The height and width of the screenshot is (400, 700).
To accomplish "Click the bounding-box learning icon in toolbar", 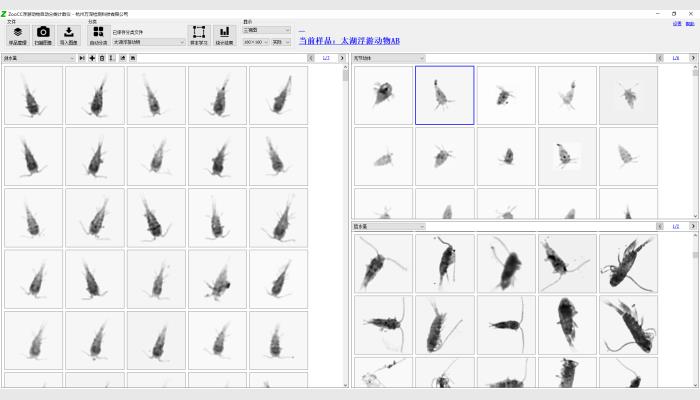I will (x=198, y=36).
